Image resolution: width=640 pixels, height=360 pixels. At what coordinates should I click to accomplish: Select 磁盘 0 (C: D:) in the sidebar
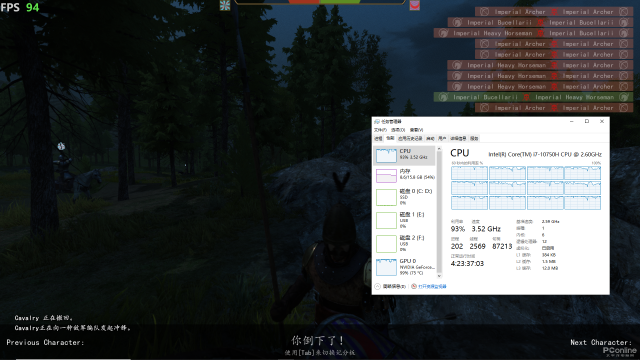pyautogui.click(x=404, y=197)
